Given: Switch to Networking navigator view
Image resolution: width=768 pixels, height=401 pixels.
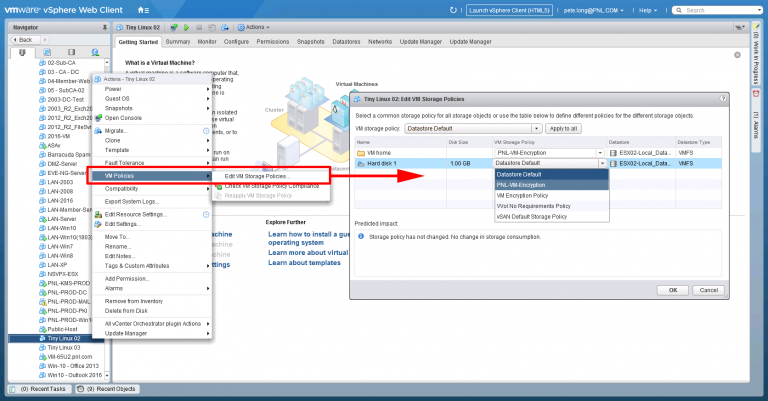Looking at the screenshot, I should click(95, 52).
